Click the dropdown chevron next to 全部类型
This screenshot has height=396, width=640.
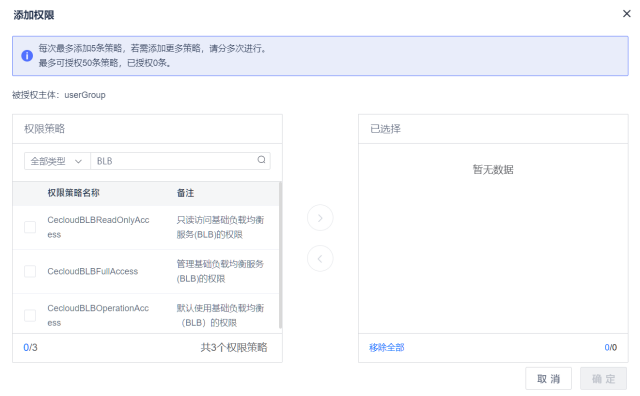(x=78, y=161)
